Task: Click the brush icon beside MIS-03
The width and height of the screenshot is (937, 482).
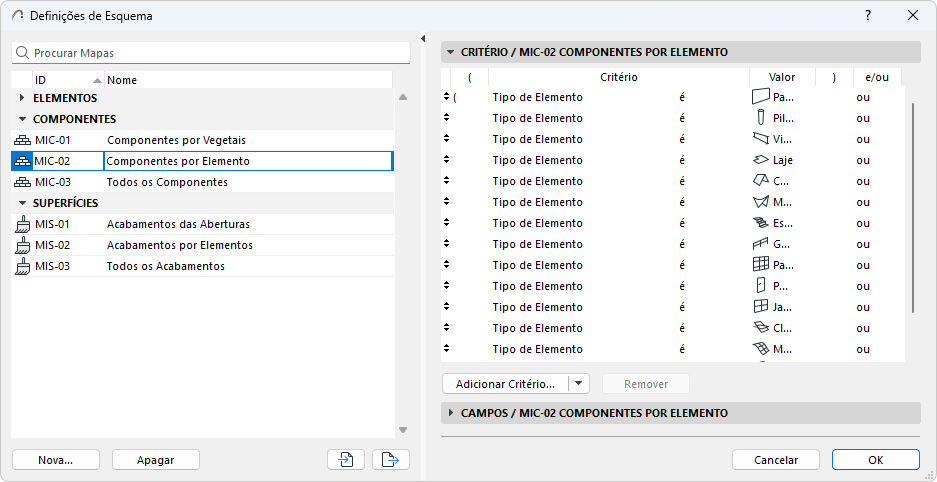Action: [22, 266]
